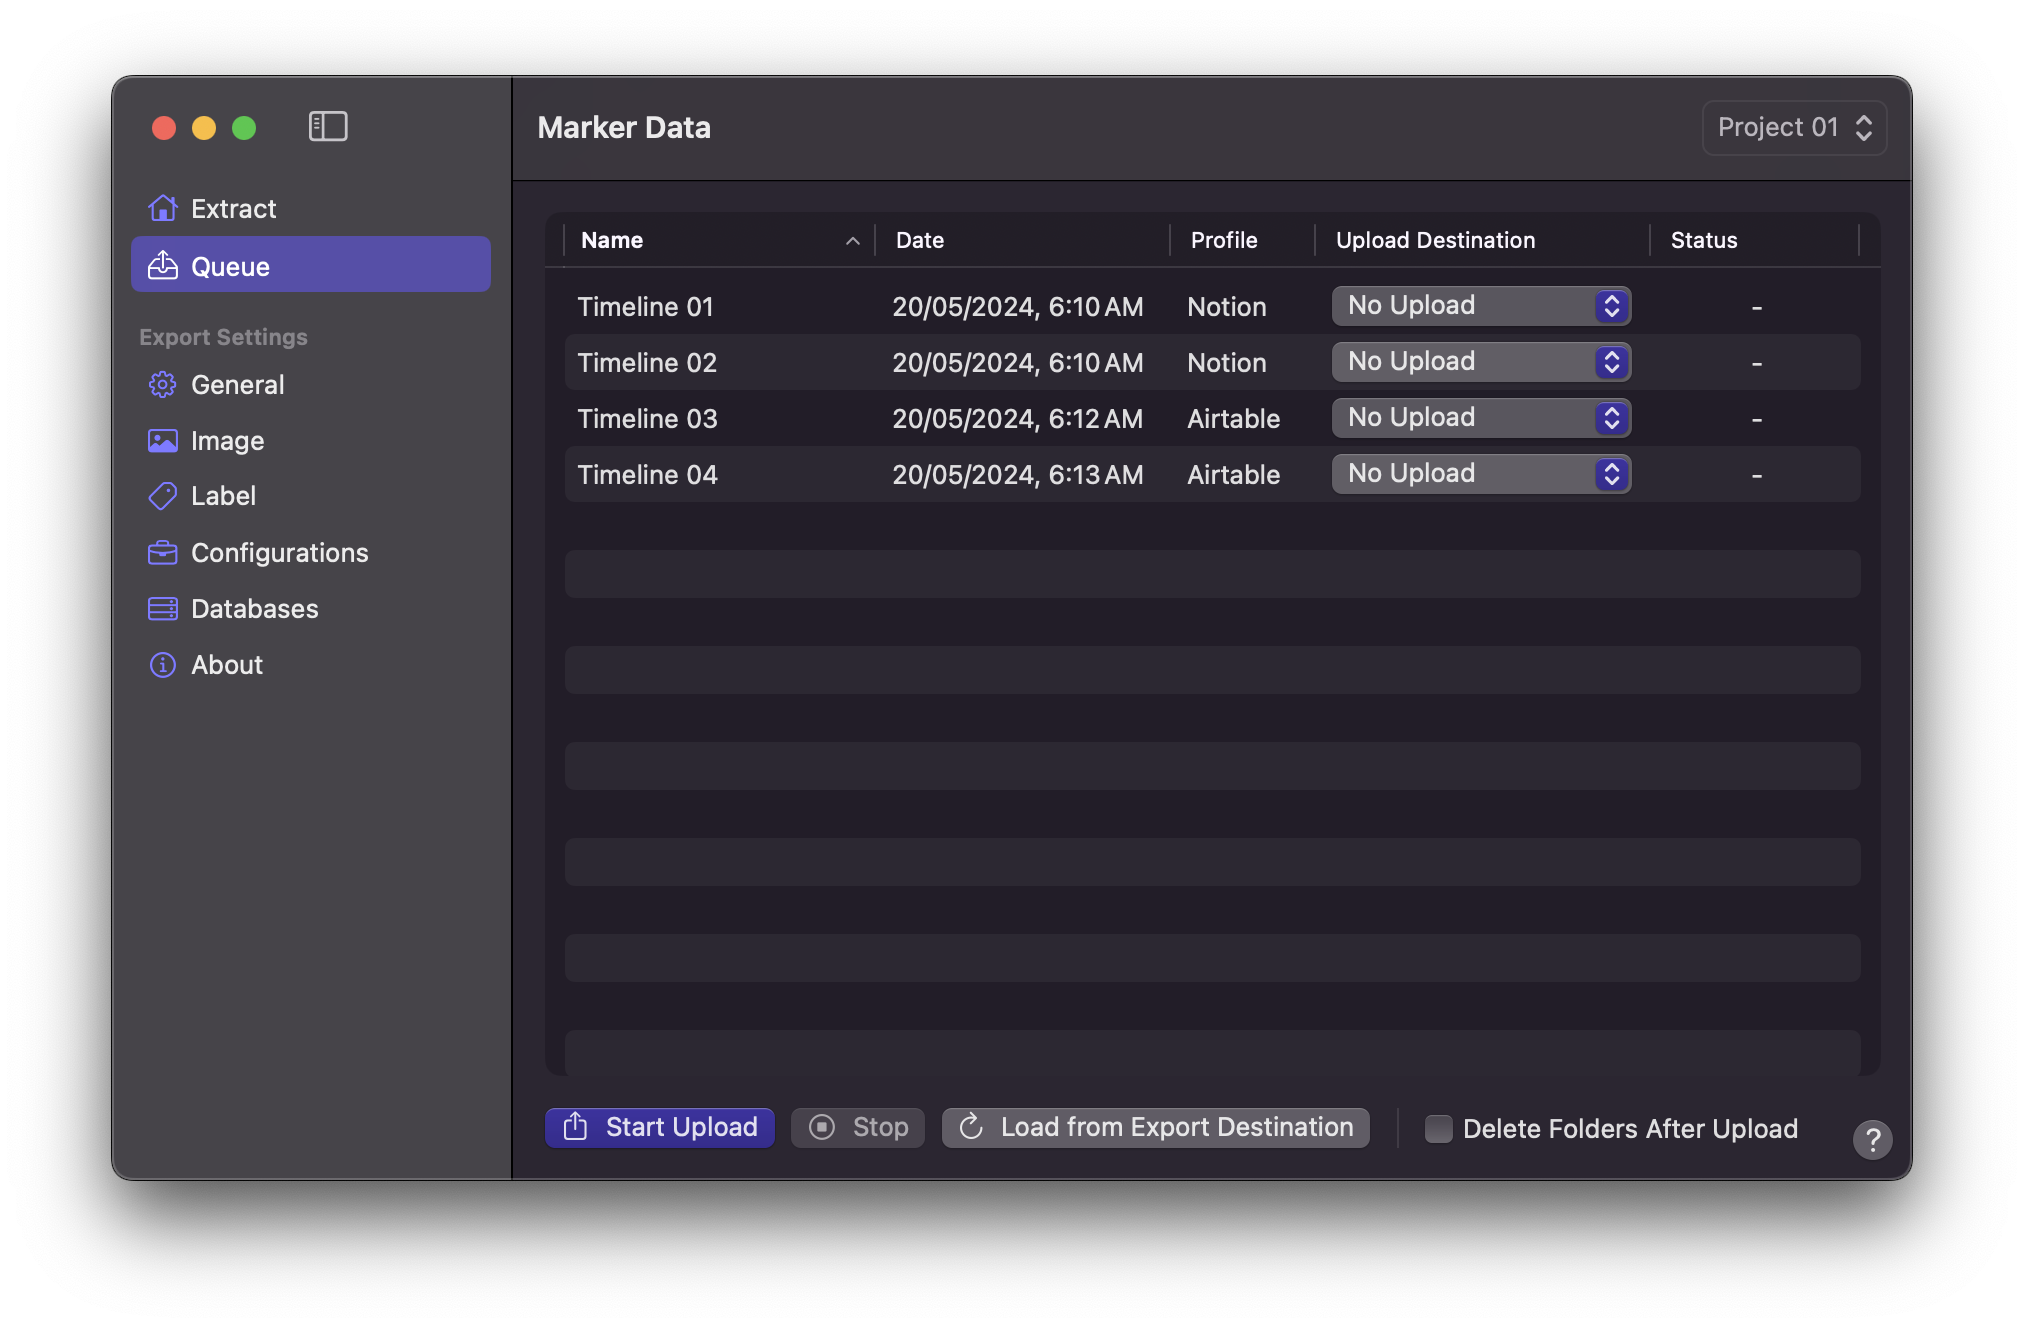The width and height of the screenshot is (2024, 1328).
Task: Toggle the sidebar visibility icon
Action: [x=328, y=126]
